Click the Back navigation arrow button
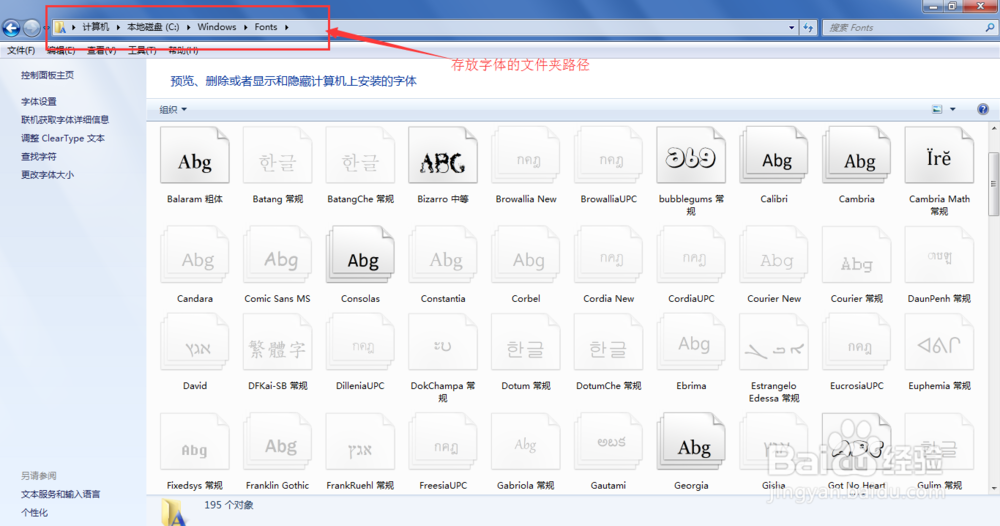1000x526 pixels. pyautogui.click(x=11, y=27)
